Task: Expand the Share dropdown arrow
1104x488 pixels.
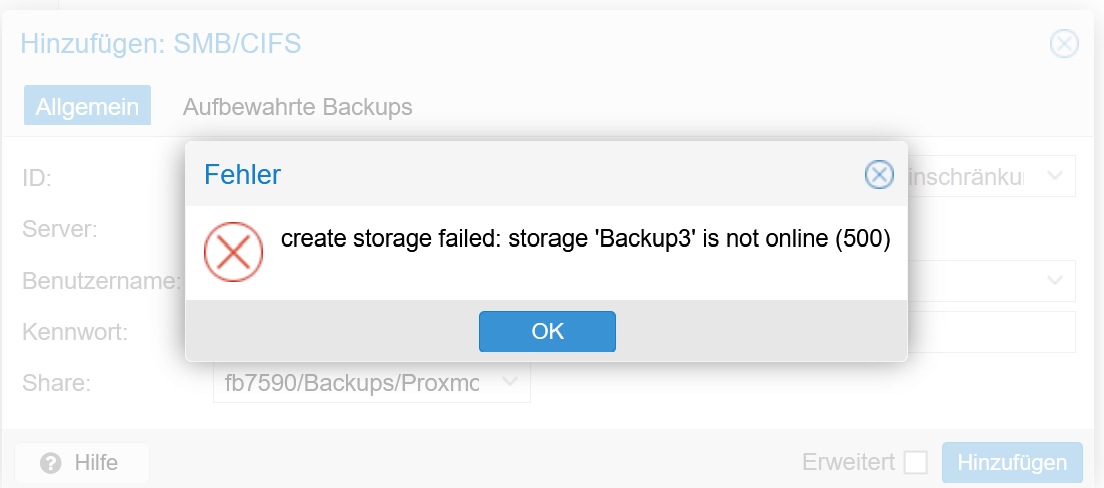Action: [510, 382]
